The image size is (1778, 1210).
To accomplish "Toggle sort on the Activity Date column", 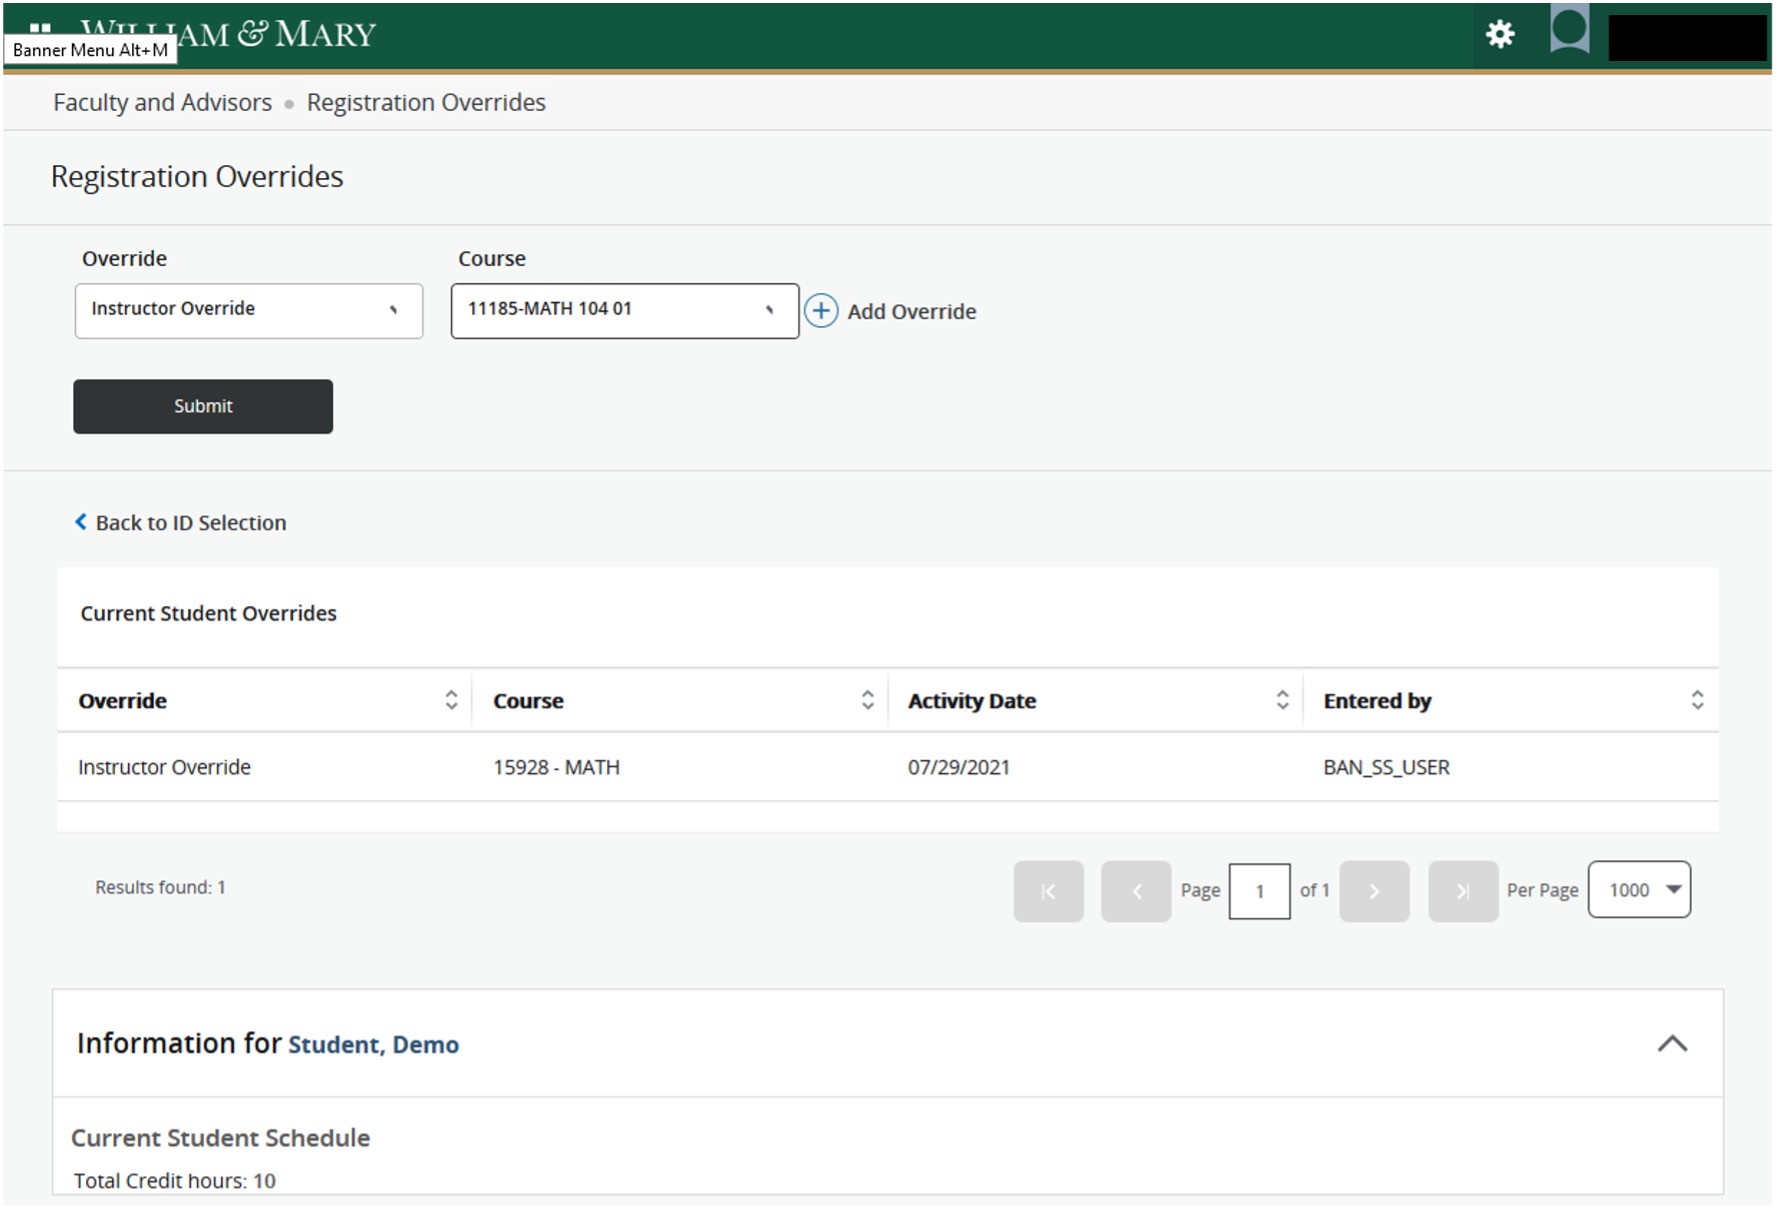I will click(x=1283, y=699).
